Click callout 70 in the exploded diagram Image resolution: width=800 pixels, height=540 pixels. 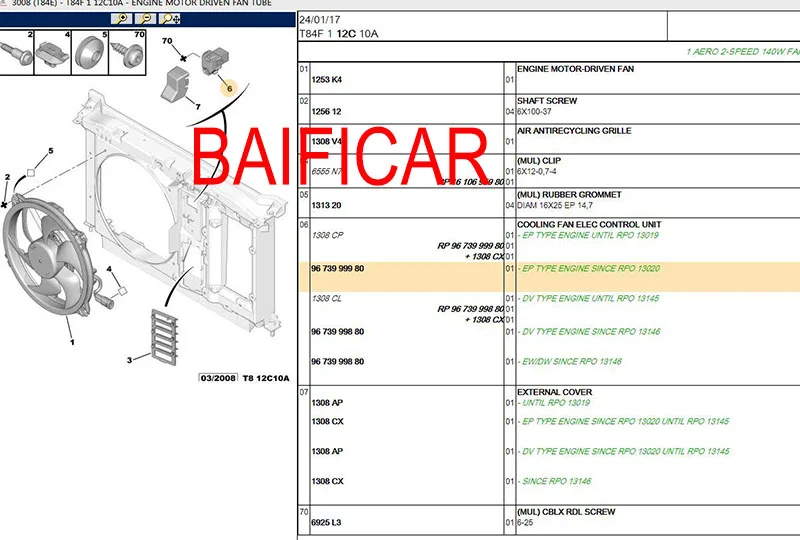point(167,41)
